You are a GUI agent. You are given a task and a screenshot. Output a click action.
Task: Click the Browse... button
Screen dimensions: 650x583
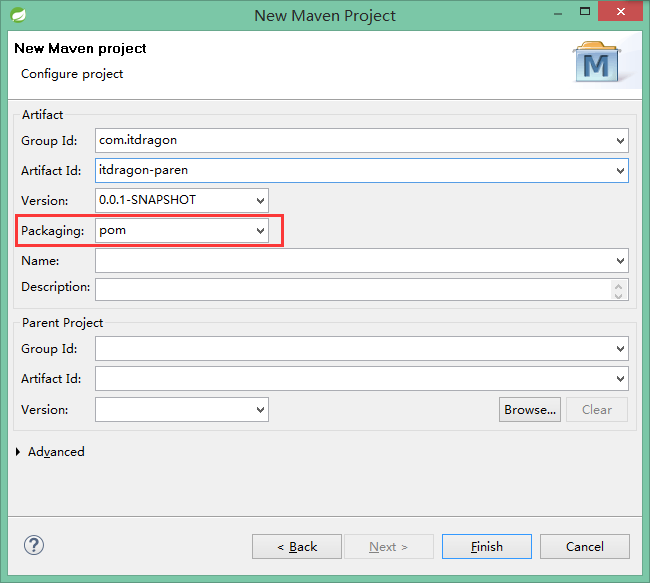(530, 410)
